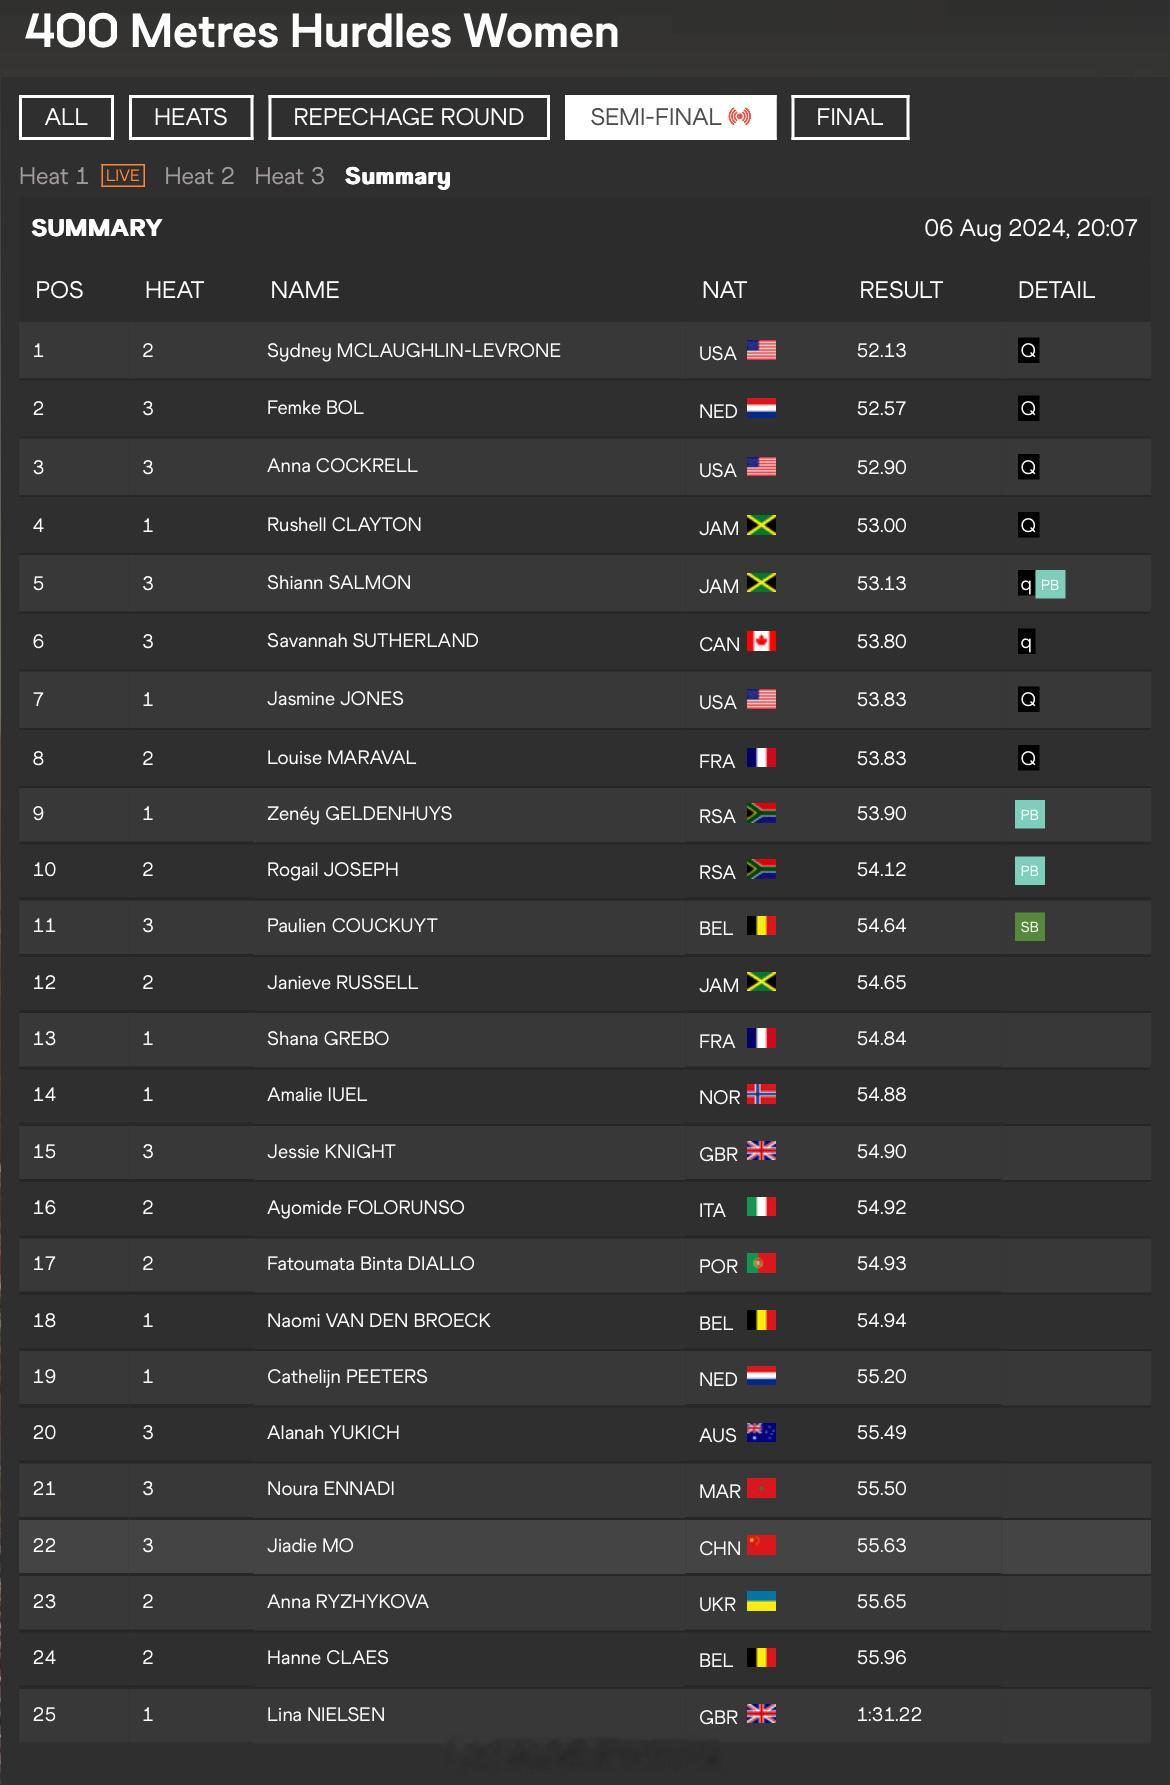Click the Canada flag next to Savannah Sutherland
1170x1785 pixels.
761,641
